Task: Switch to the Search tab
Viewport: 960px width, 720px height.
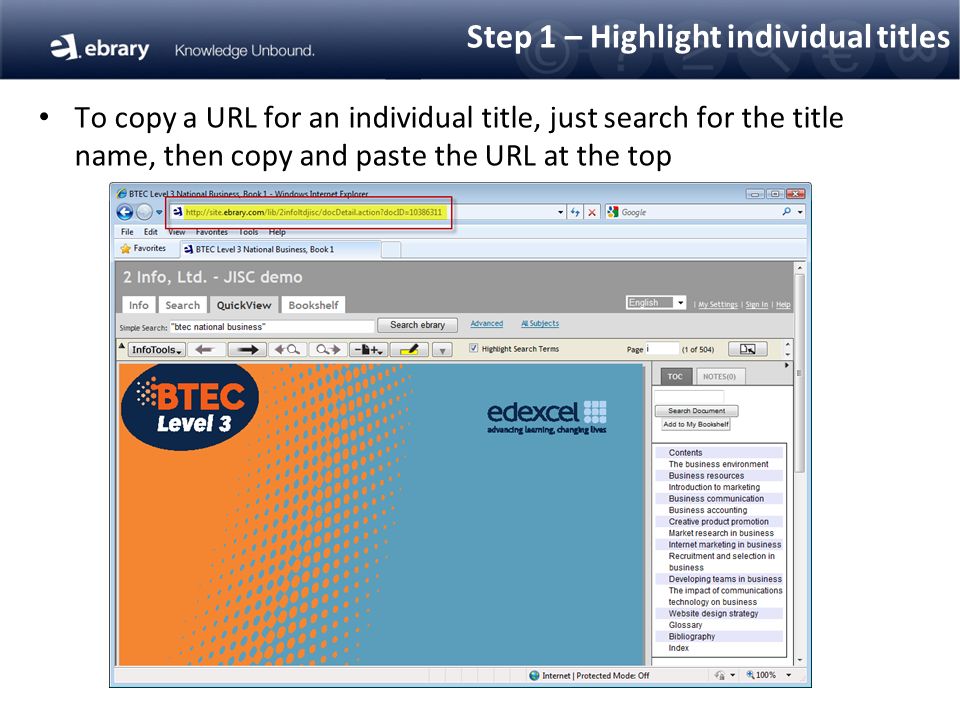Action: pyautogui.click(x=182, y=305)
